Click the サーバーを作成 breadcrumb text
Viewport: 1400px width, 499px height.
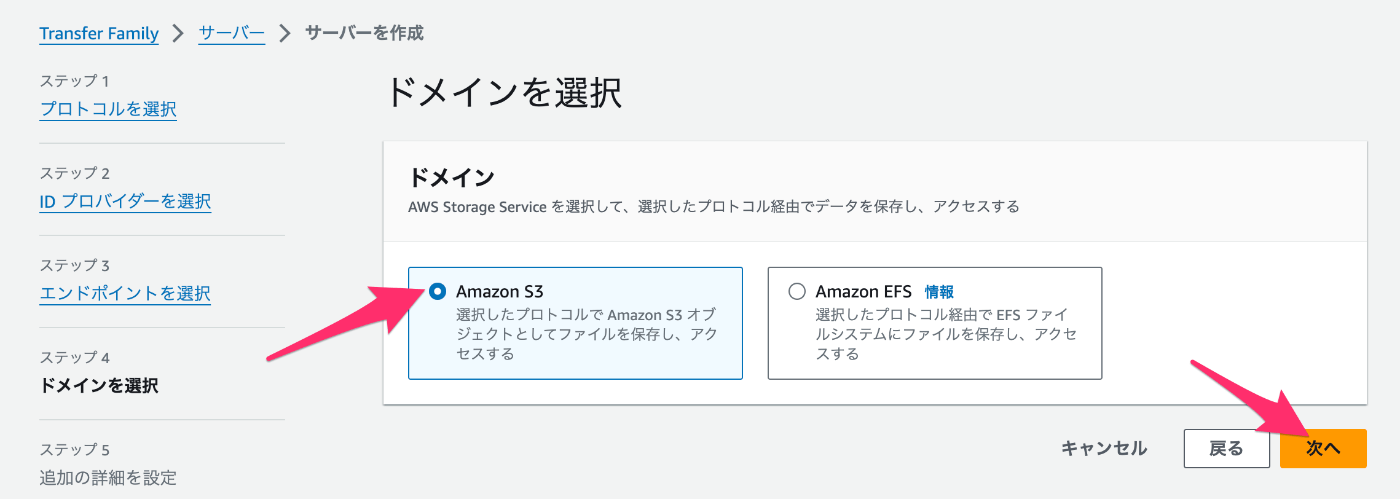tap(364, 33)
